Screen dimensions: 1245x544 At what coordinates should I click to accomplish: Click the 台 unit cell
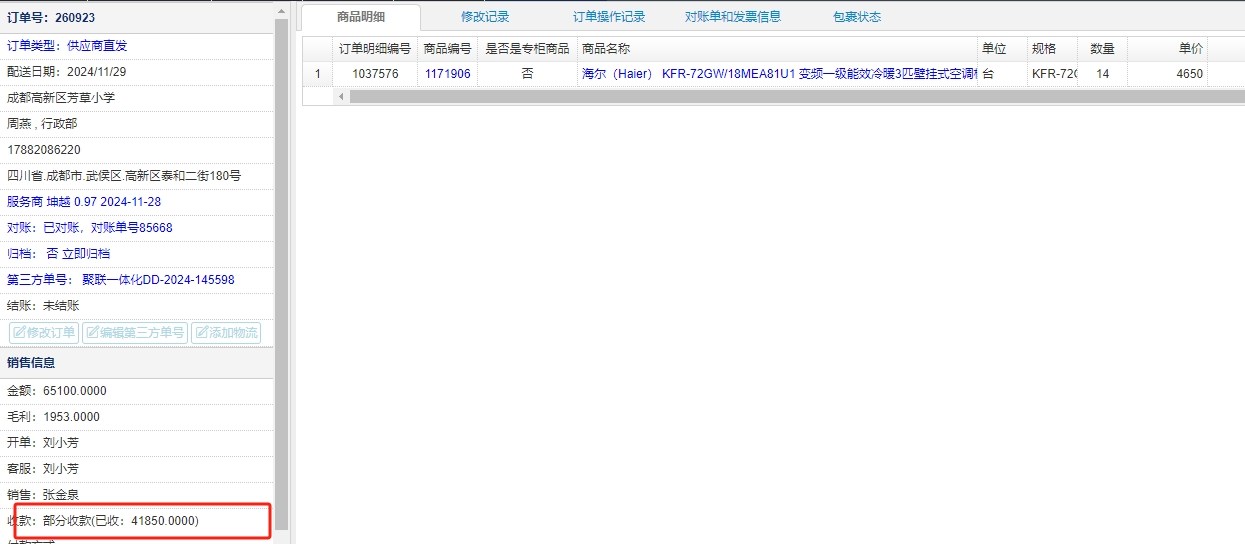click(1002, 74)
